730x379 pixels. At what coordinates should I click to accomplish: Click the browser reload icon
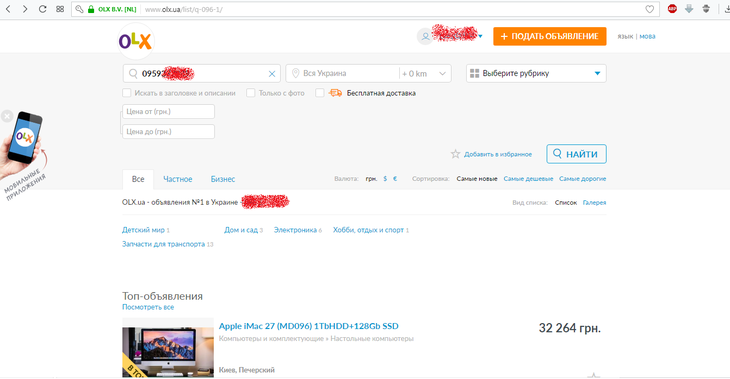coord(42,9)
